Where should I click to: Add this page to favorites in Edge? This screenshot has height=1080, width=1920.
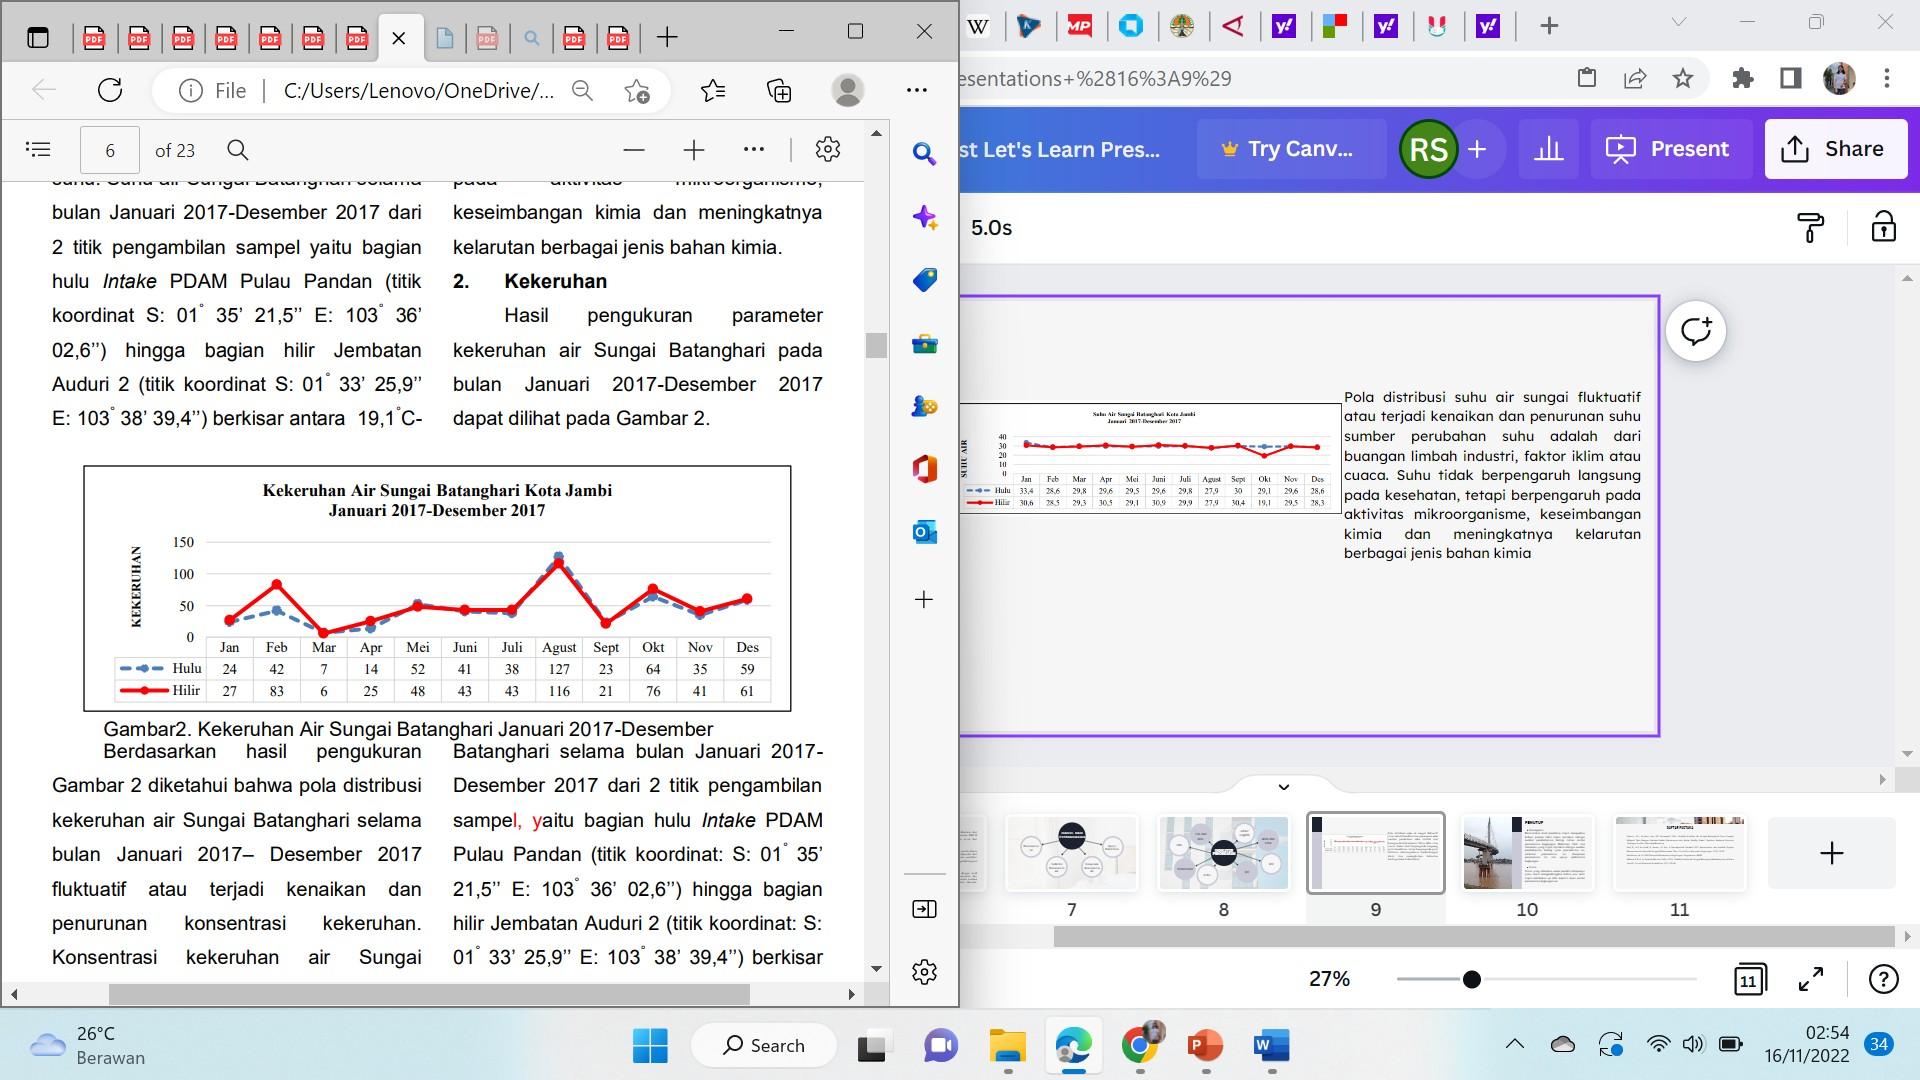pos(637,91)
